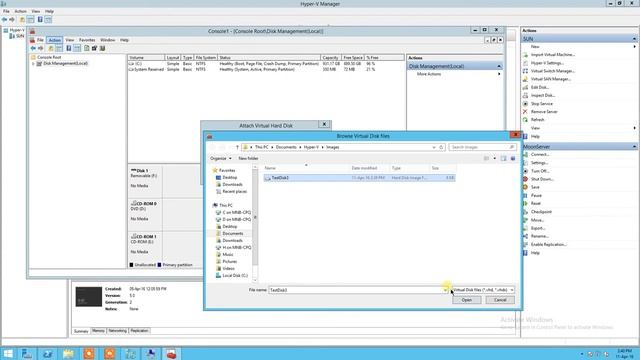Click Connect under MoonServer actions
This screenshot has width=640, height=360.
540,155
